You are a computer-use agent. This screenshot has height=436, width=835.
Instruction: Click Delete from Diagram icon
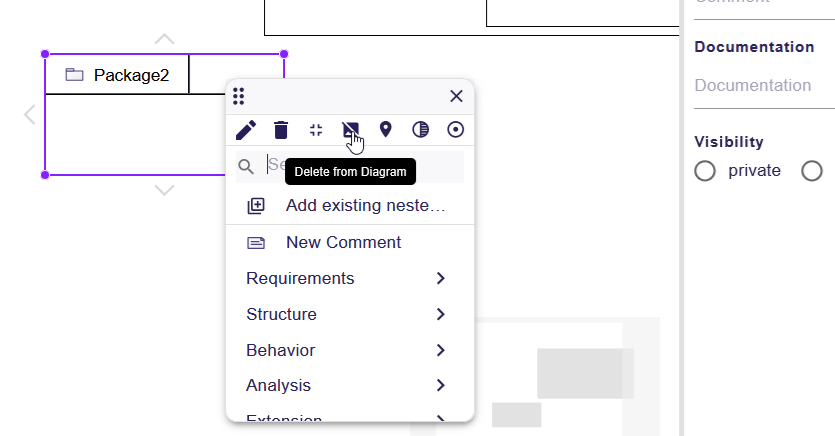350,130
